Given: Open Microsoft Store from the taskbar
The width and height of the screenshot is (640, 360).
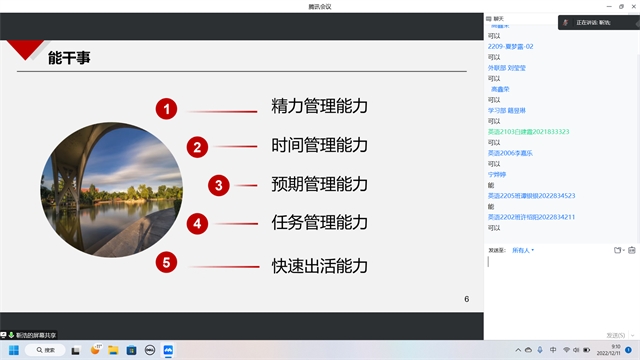Looking at the screenshot, I should pyautogui.click(x=131, y=350).
